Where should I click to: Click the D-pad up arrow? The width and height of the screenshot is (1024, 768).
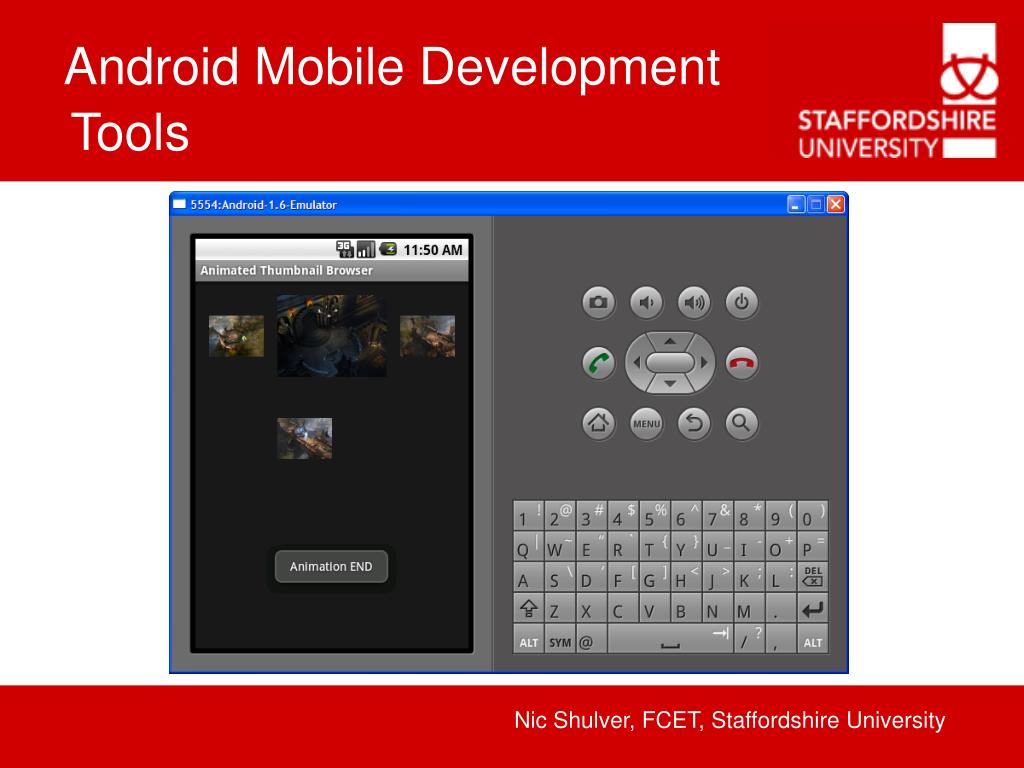click(670, 341)
